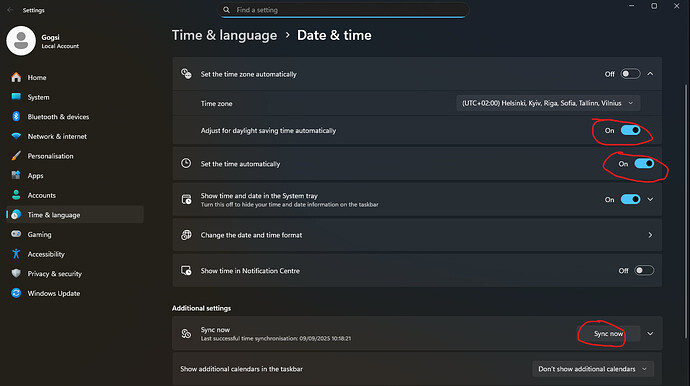Open Privacy & security settings
This screenshot has height=386, width=690.
click(75, 273)
